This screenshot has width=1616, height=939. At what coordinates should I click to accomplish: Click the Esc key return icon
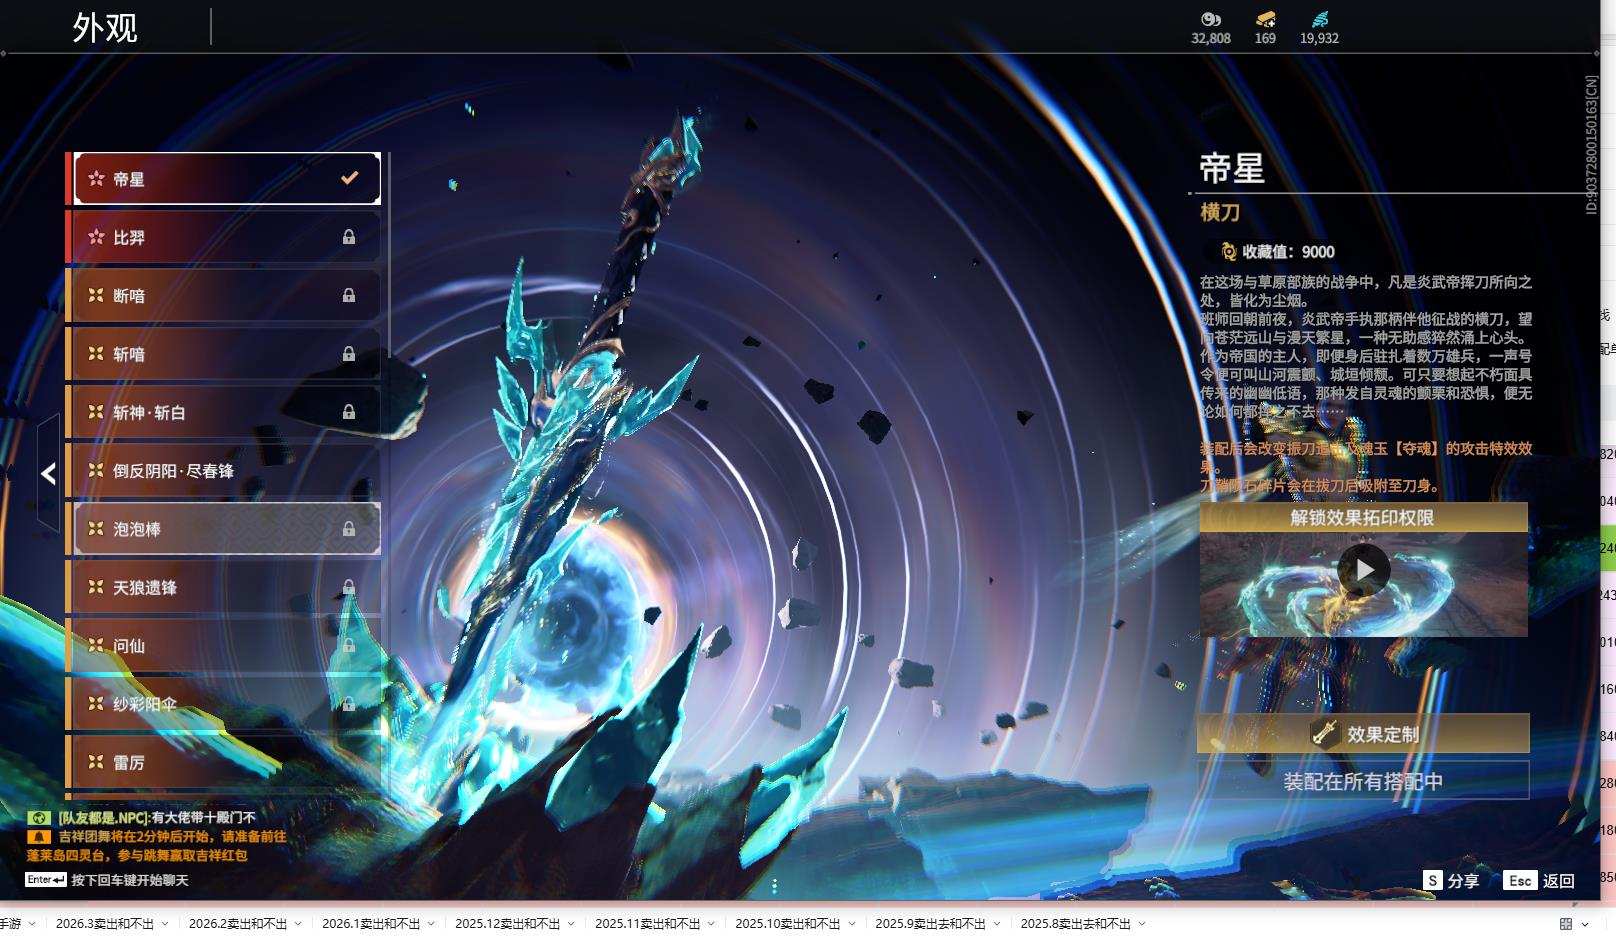tap(1520, 880)
